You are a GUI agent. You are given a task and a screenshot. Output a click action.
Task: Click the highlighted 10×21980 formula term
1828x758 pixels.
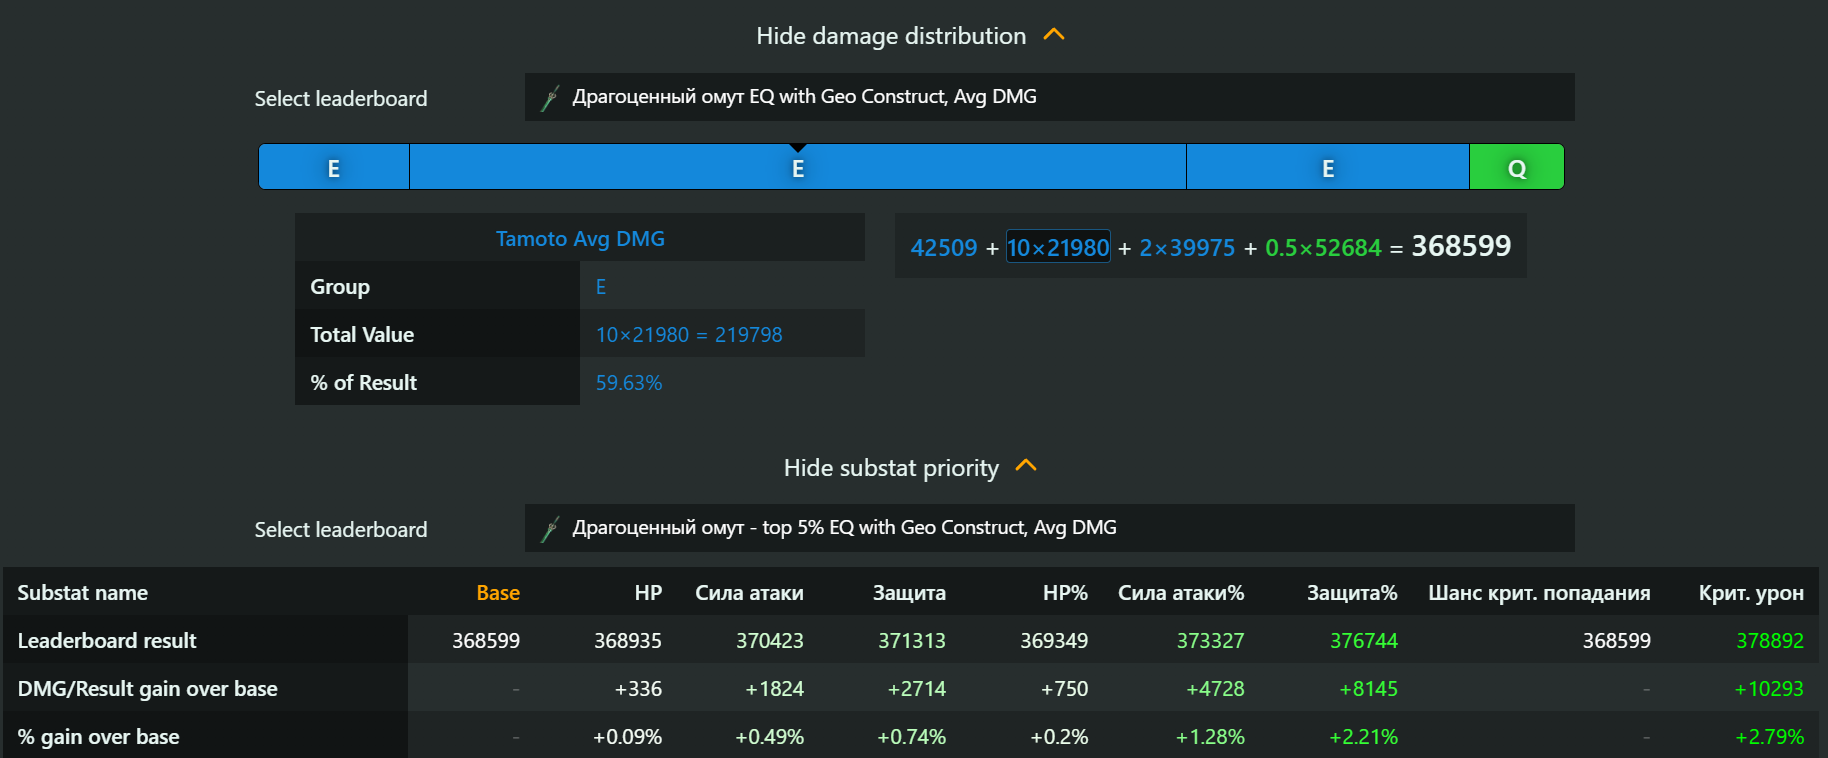point(1058,248)
